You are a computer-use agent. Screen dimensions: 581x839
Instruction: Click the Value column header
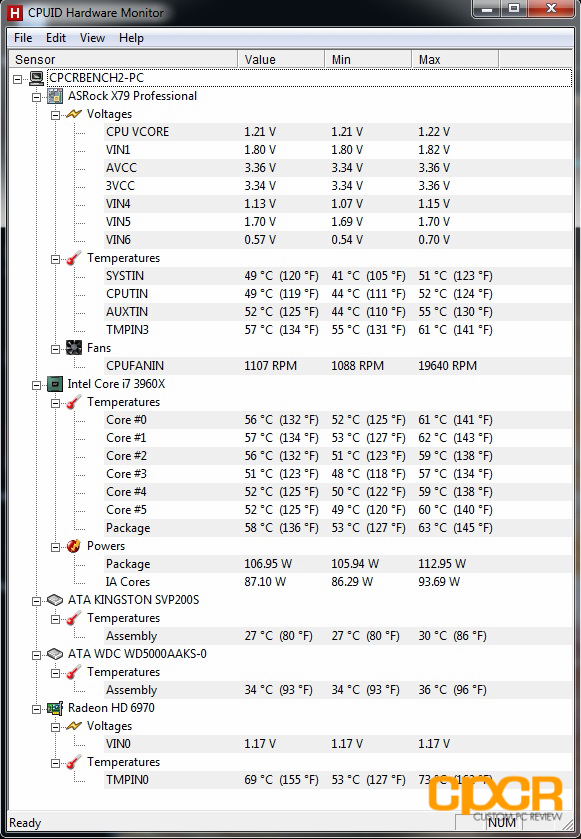coord(281,59)
